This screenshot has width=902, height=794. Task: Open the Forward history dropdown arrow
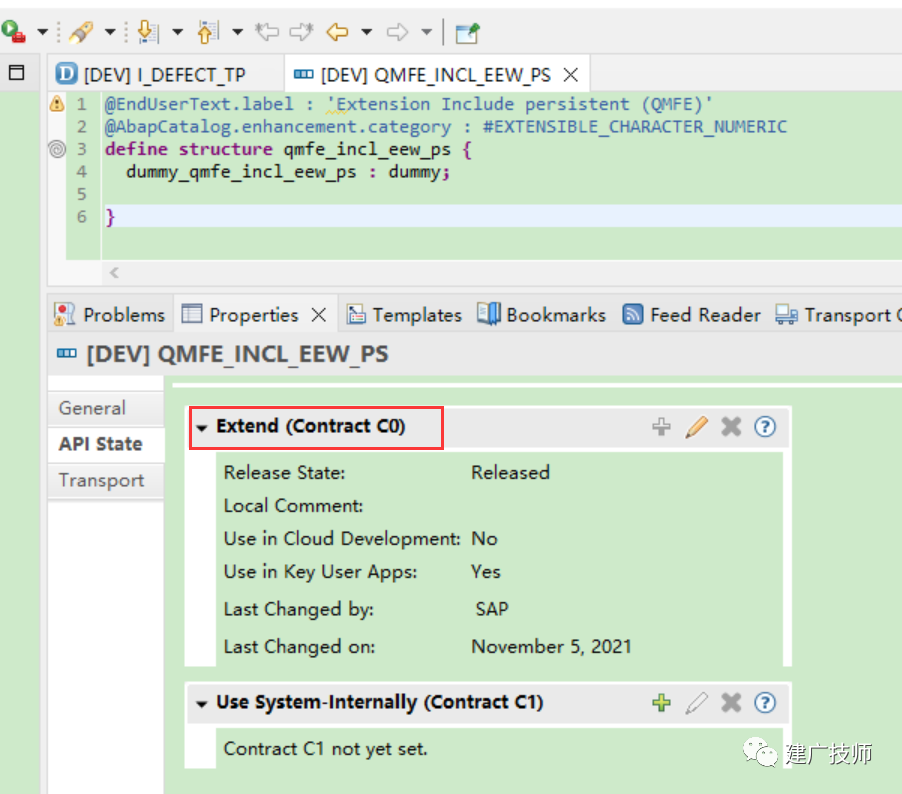pyautogui.click(x=426, y=32)
